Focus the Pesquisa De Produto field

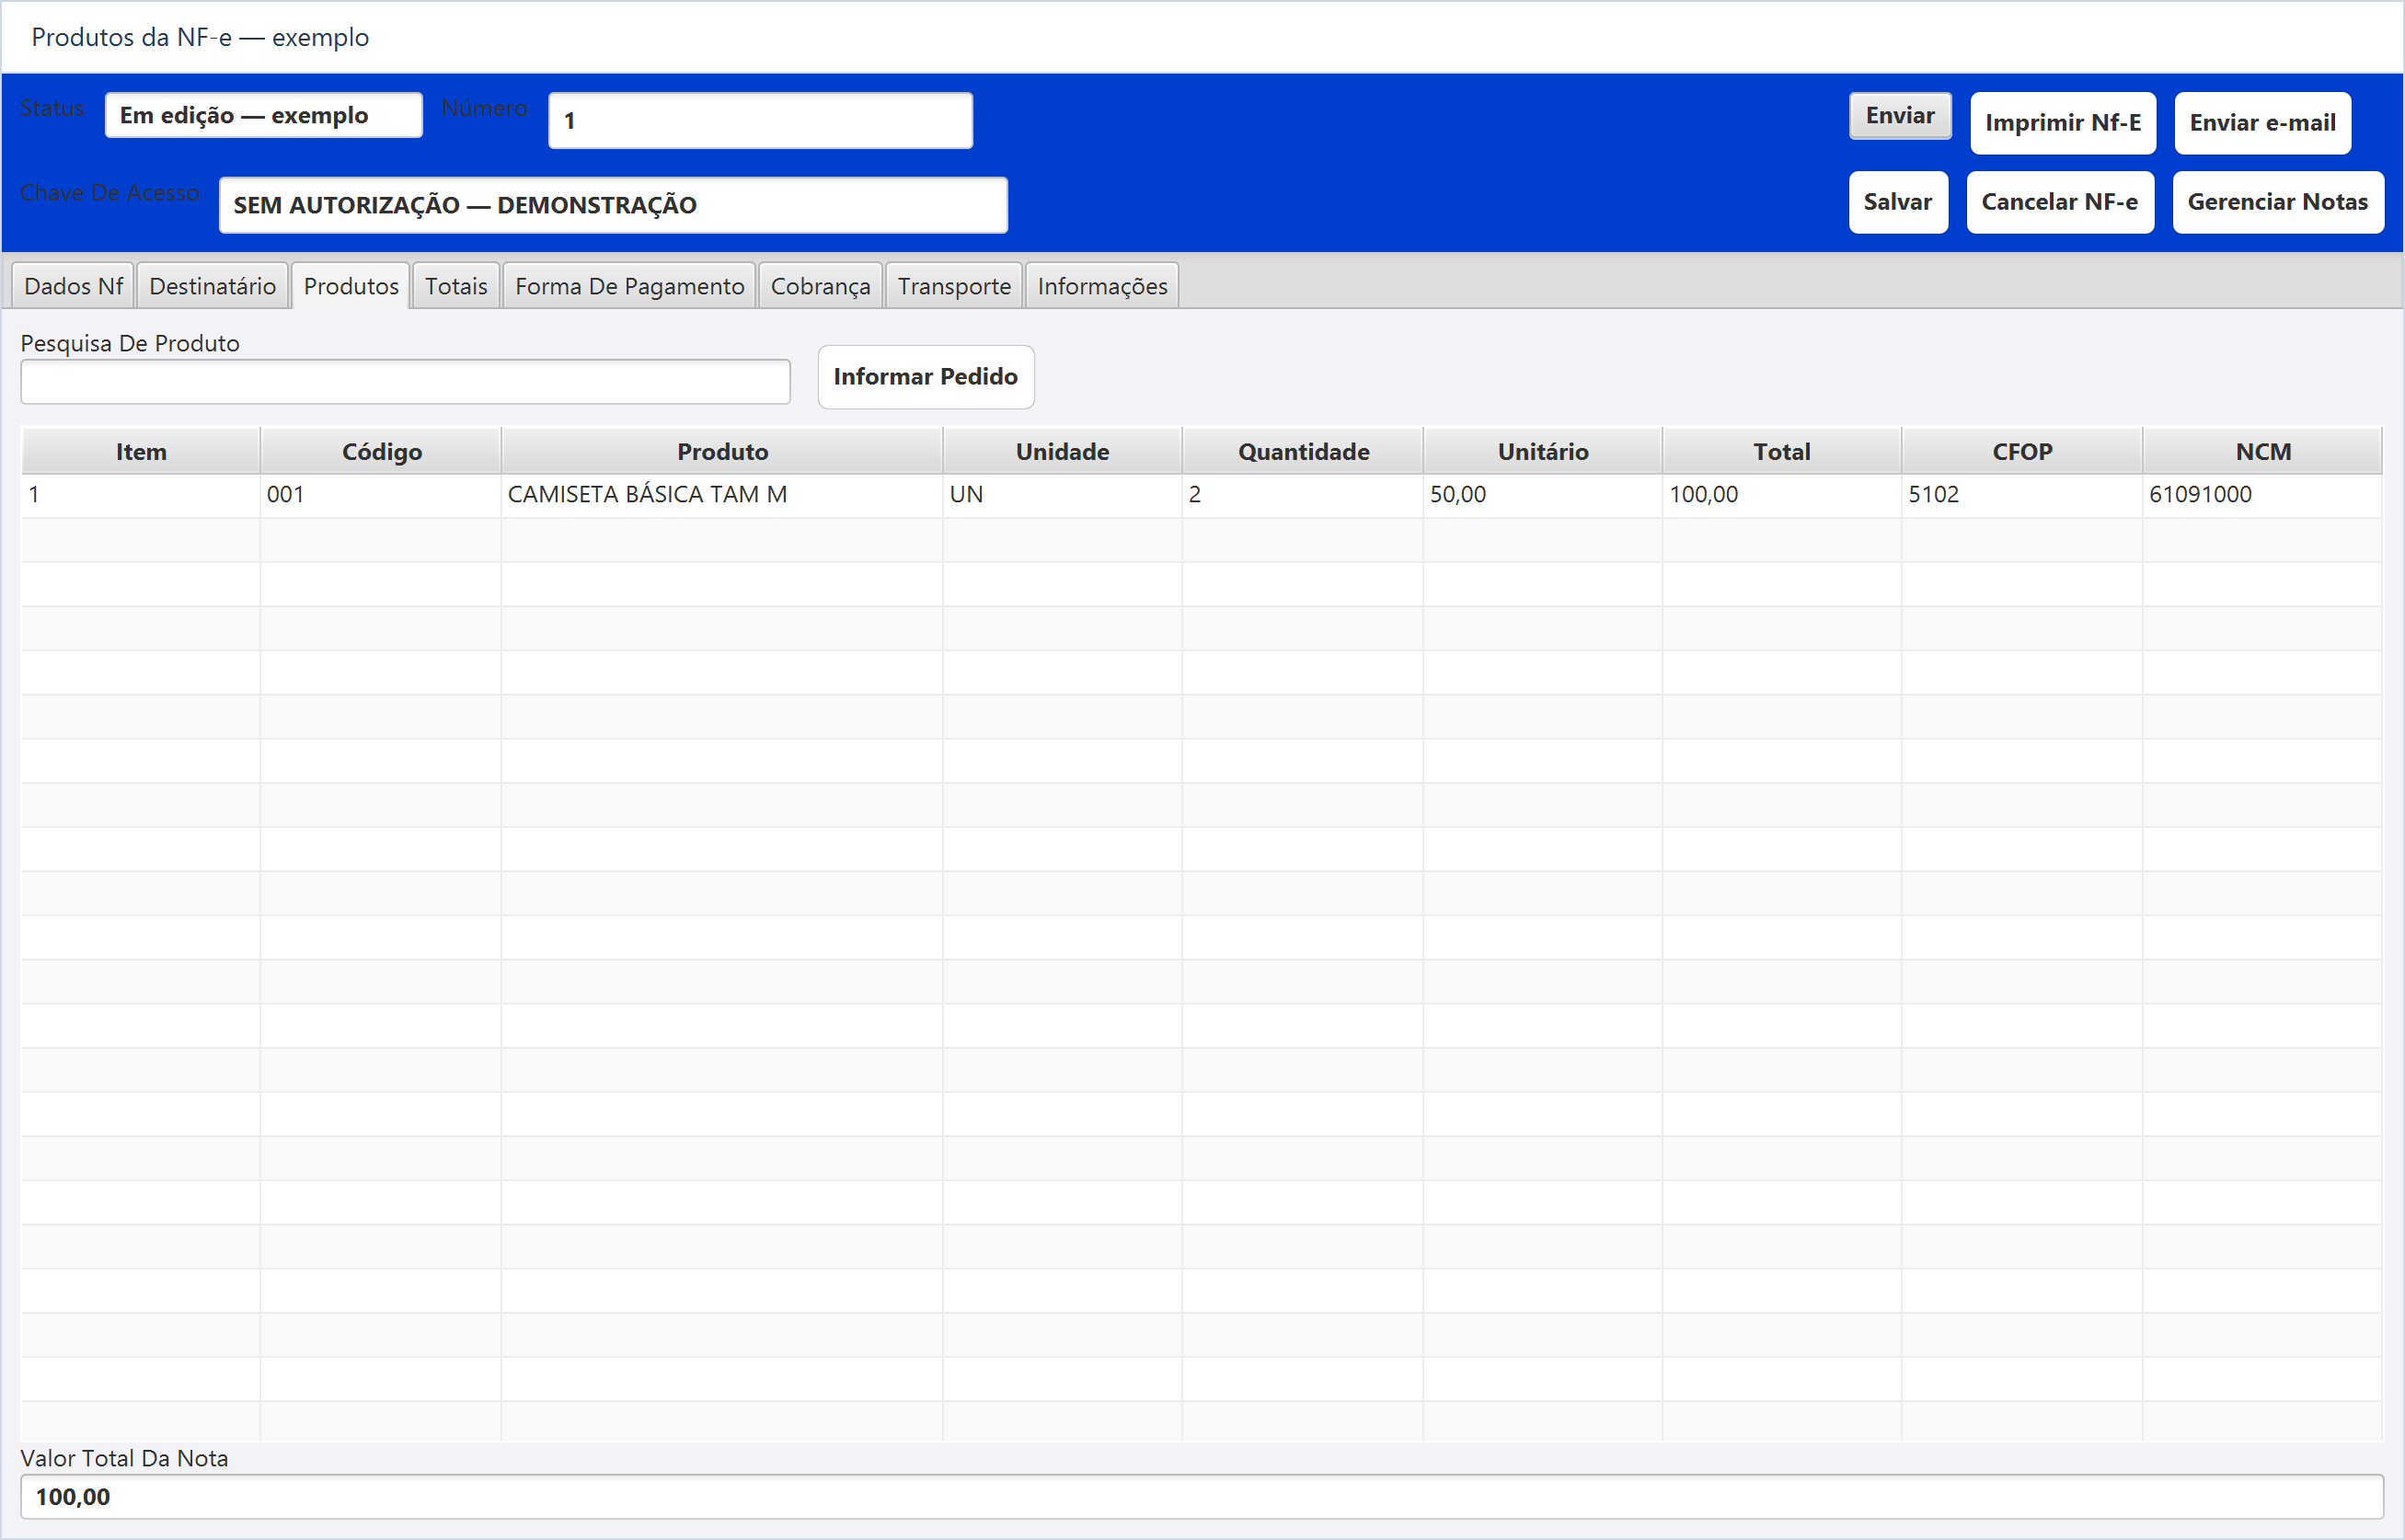tap(405, 382)
